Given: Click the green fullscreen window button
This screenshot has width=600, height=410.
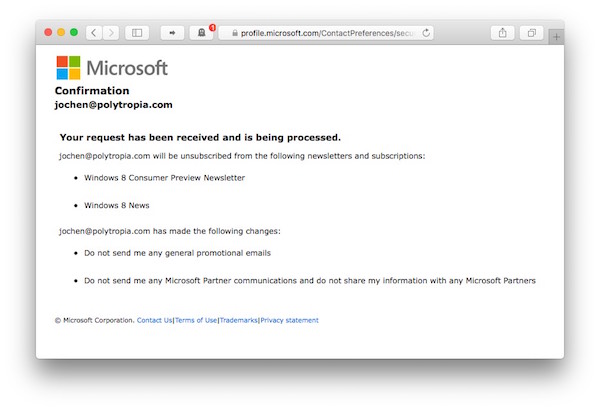Looking at the screenshot, I should click(x=74, y=33).
